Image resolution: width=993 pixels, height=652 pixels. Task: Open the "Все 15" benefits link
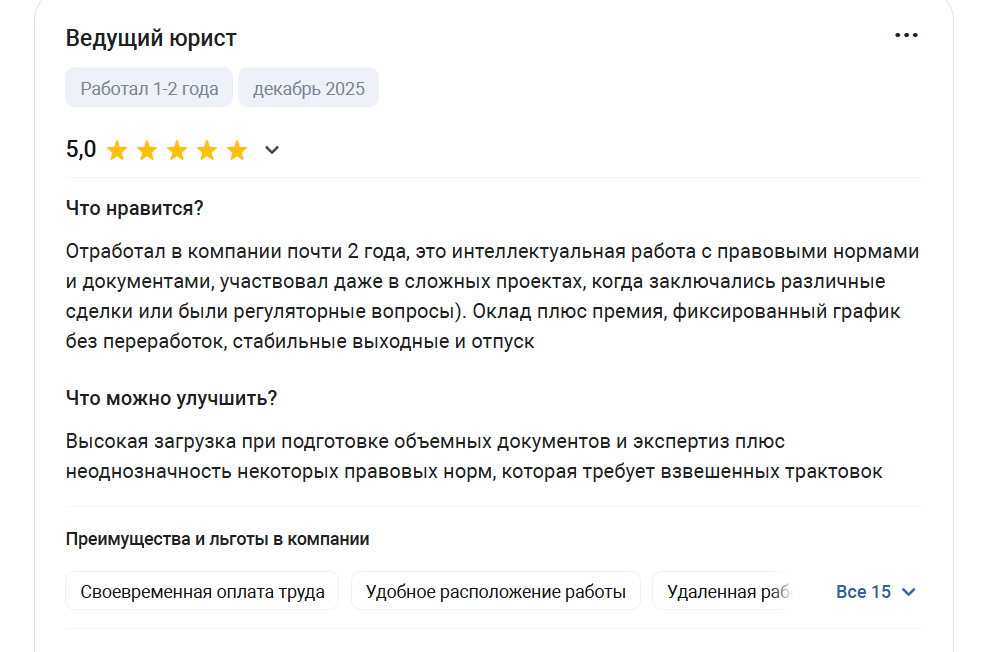[863, 592]
